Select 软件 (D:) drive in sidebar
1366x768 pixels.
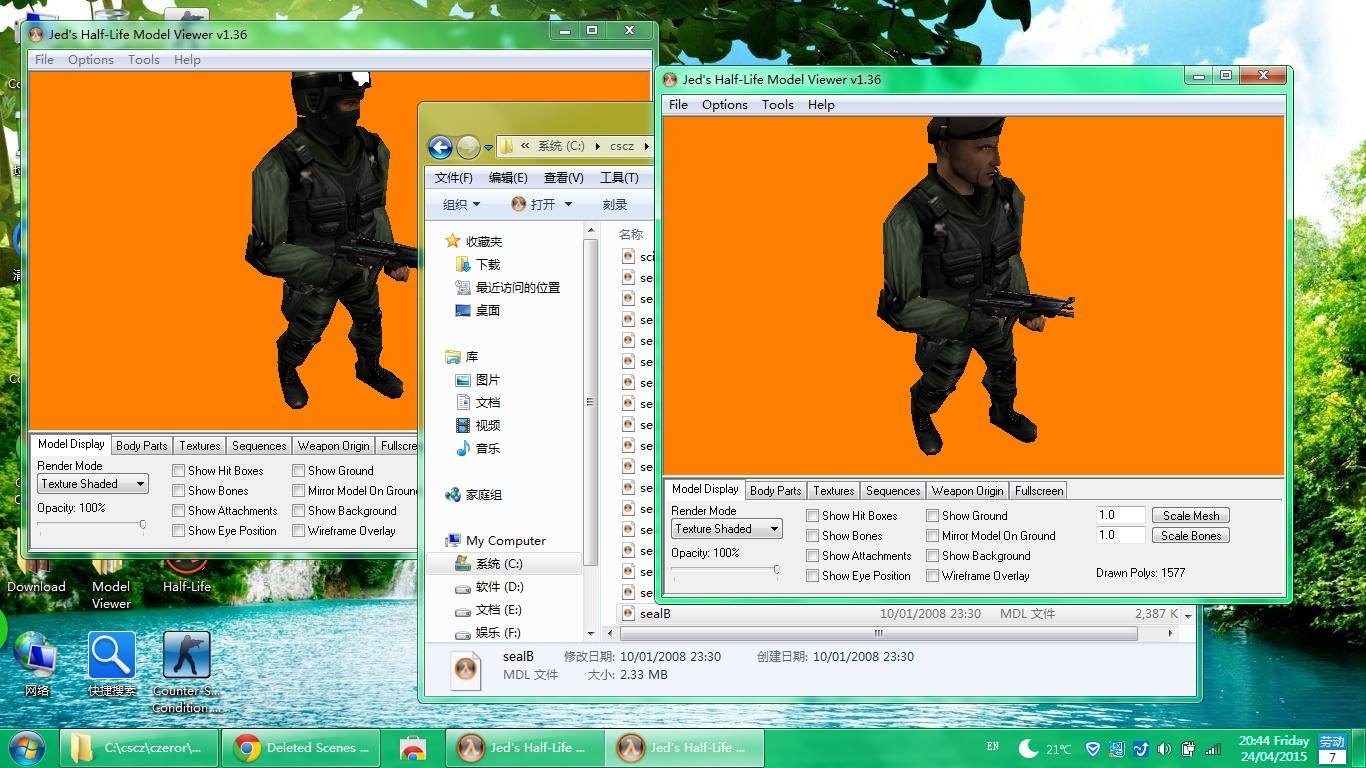[489, 586]
